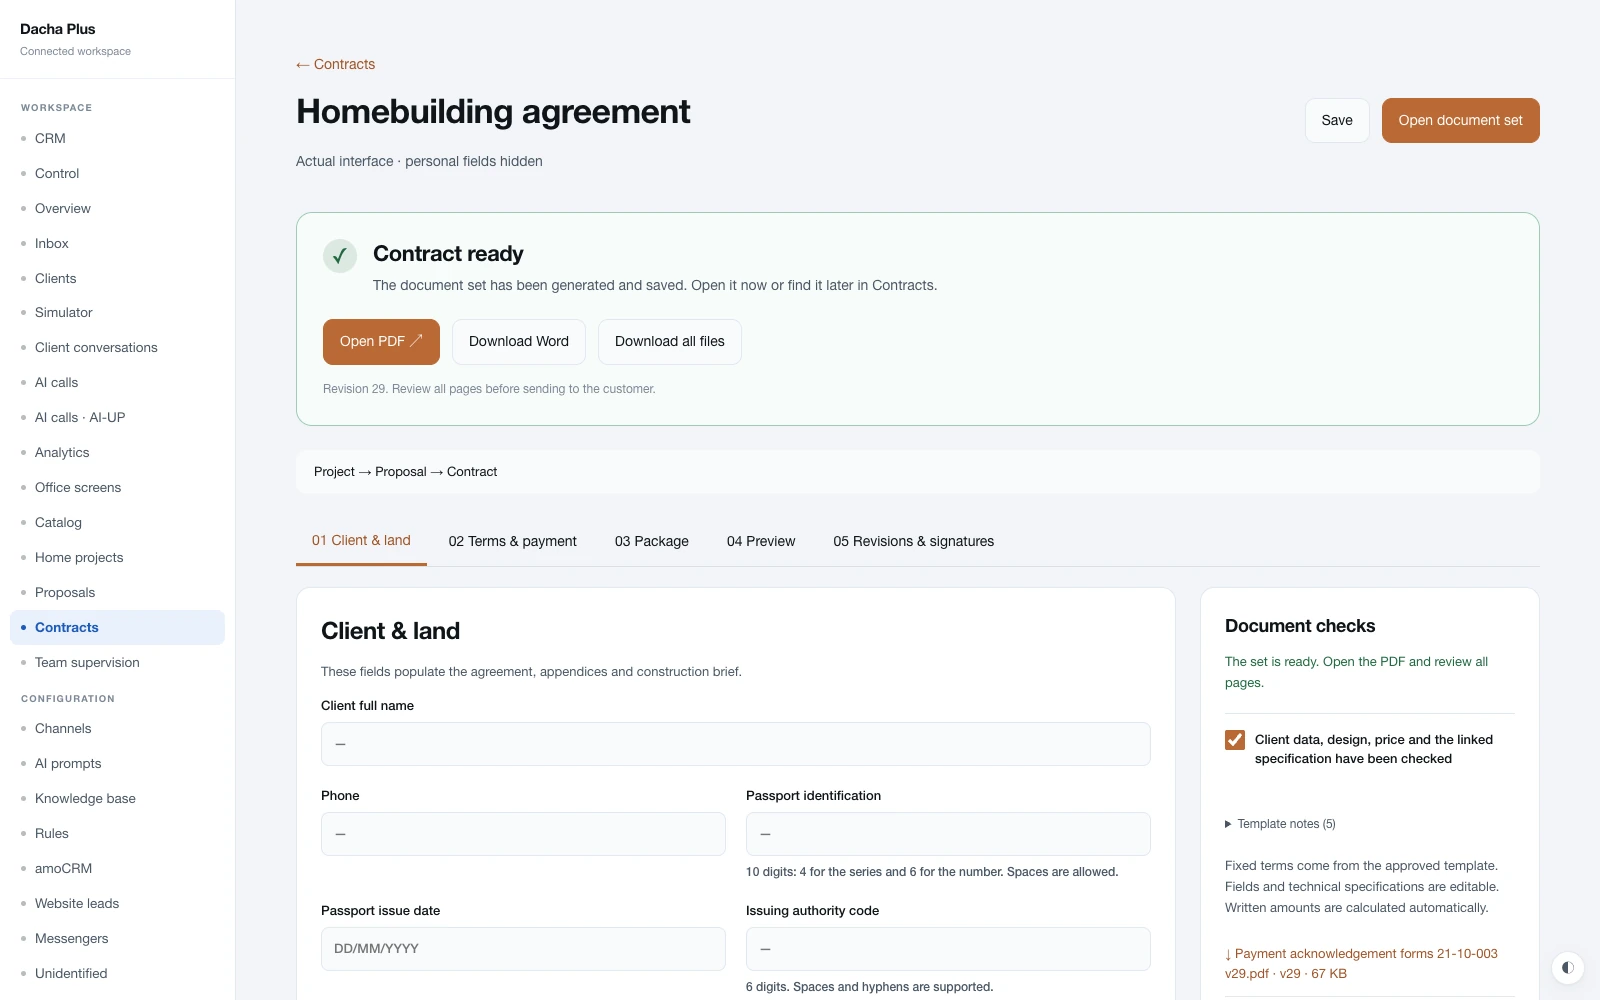Screen dimensions: 1600x1000
Task: Open the Simulator sidebar item
Action: [117, 313]
